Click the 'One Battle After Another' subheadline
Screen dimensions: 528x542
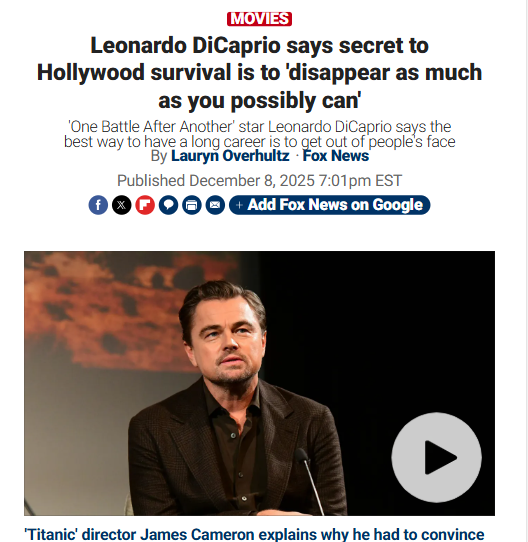coord(259,134)
